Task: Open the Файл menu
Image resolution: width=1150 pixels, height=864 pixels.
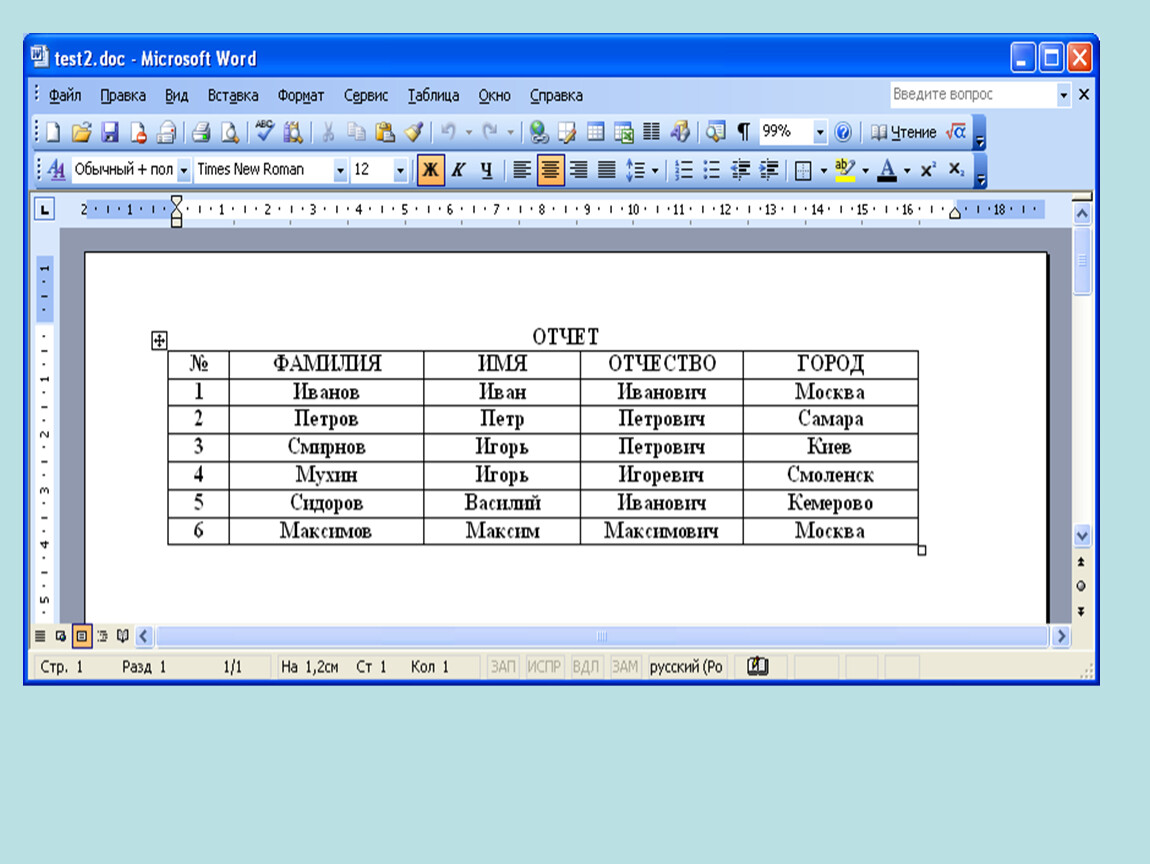Action: click(x=65, y=95)
